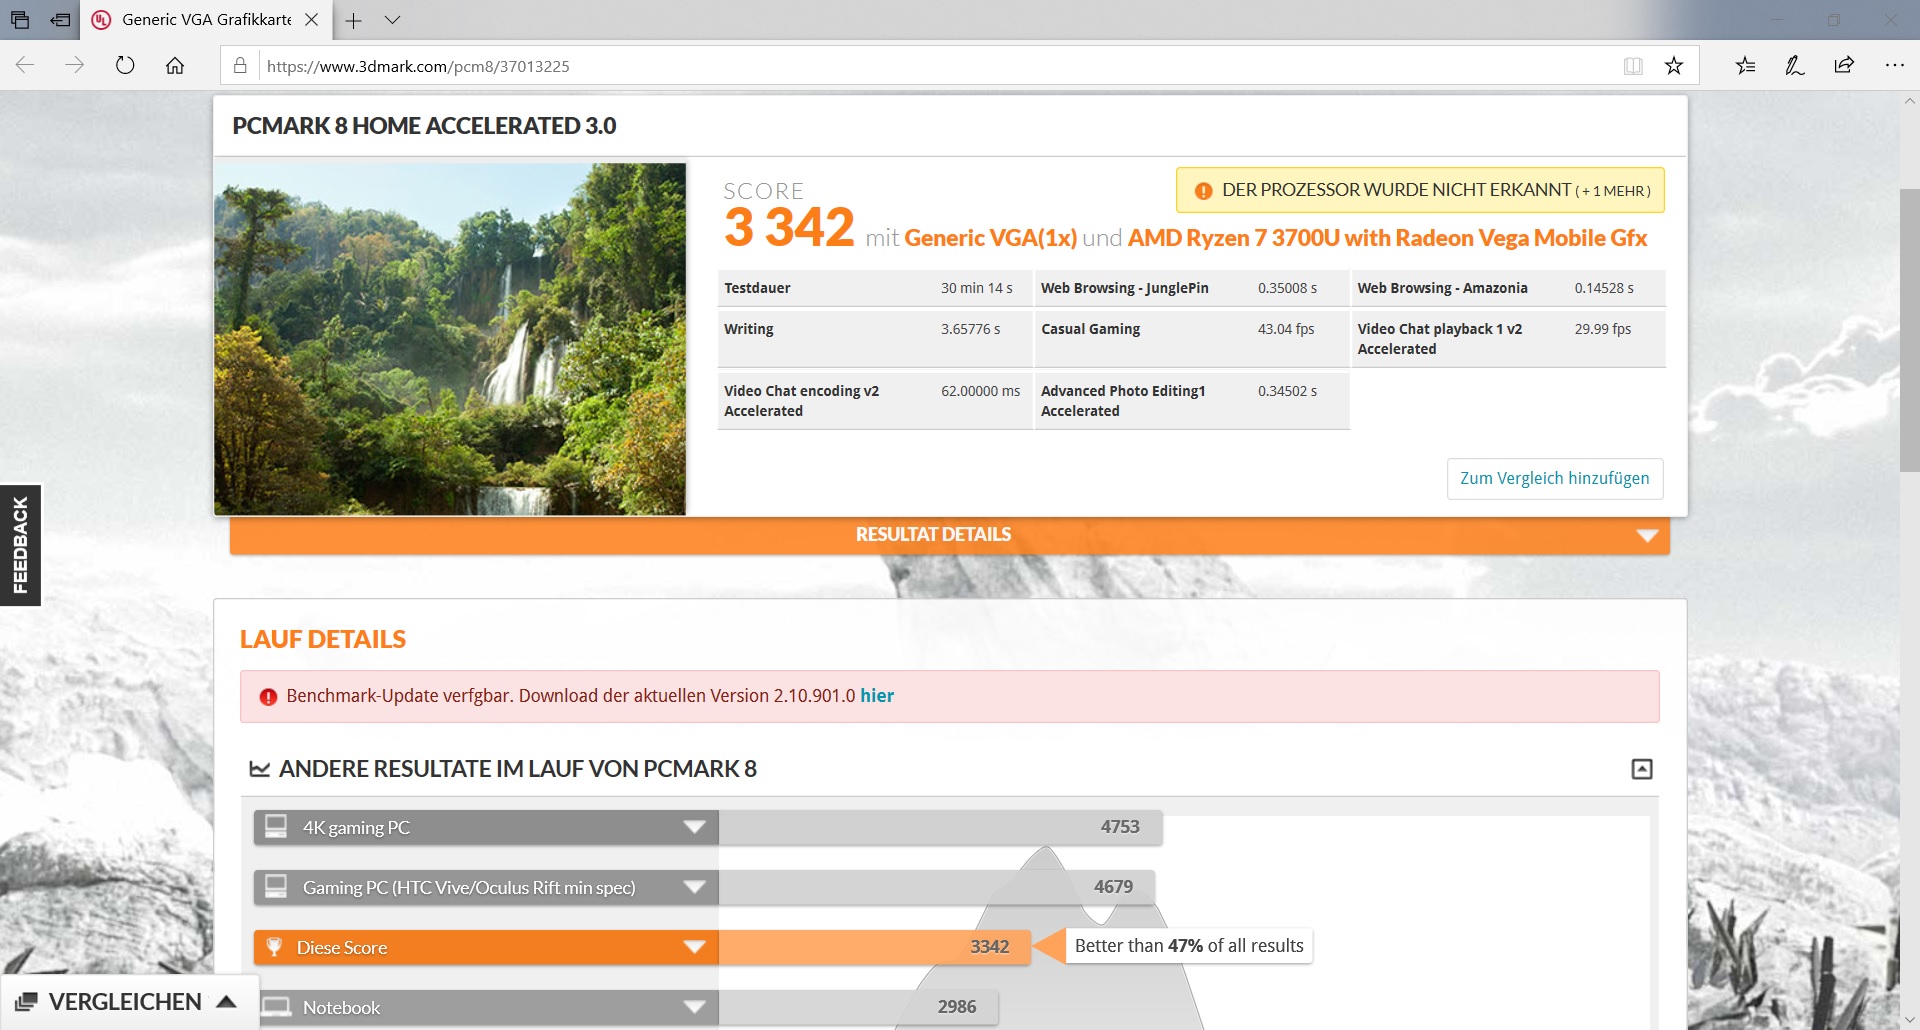Close the Generic VGA Grafikkarte tab
Image resolution: width=1920 pixels, height=1030 pixels.
click(x=311, y=20)
